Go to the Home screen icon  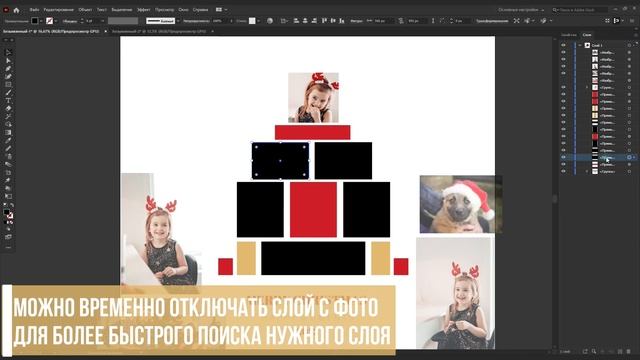16,10
